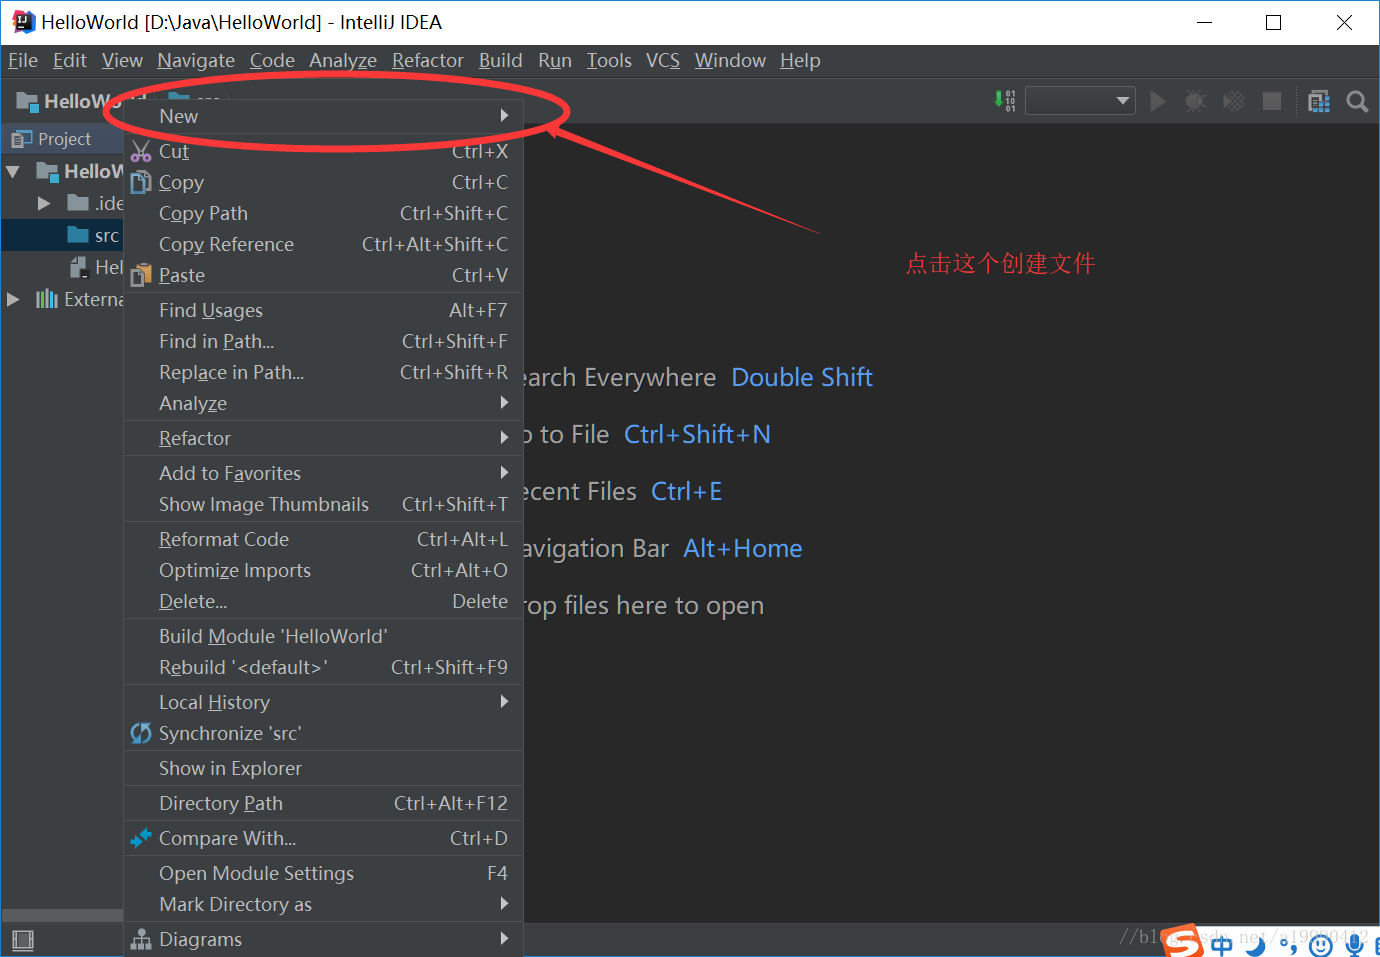Open the Project tool window tab
The image size is (1380, 957).
pyautogui.click(x=52, y=139)
